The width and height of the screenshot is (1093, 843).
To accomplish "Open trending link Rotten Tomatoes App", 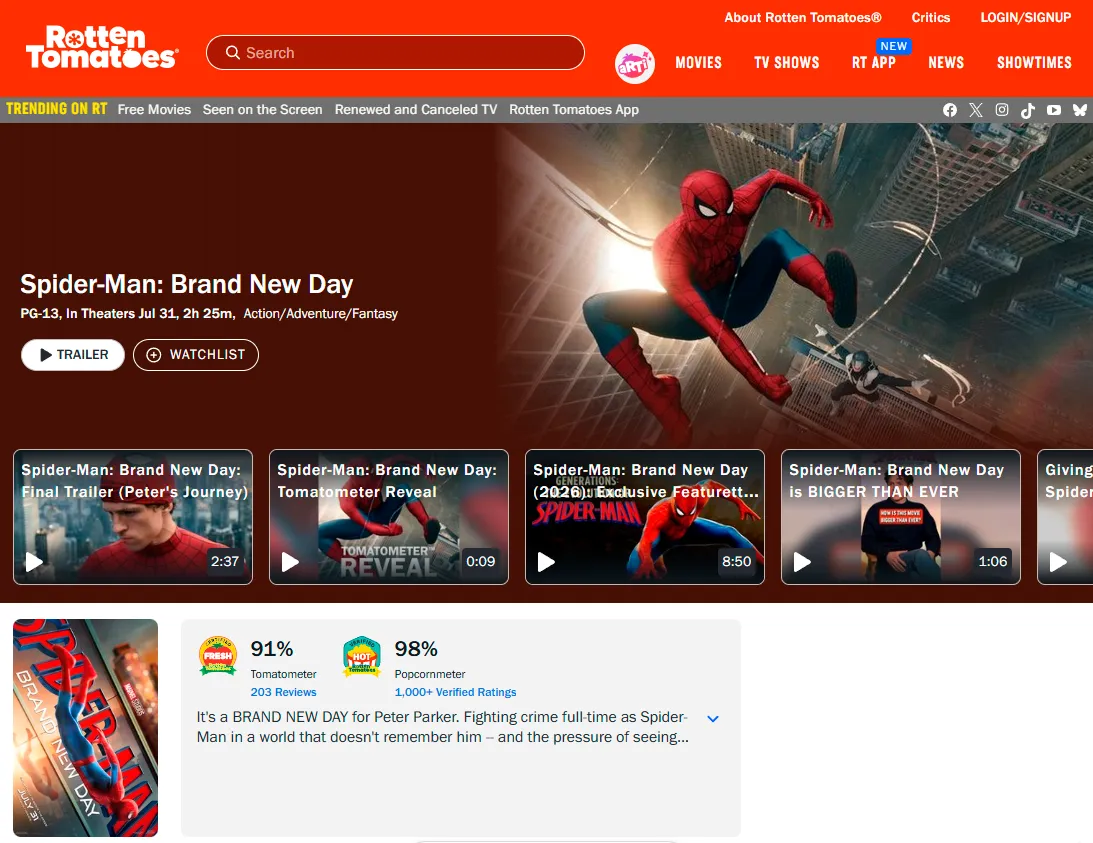I will tap(574, 109).
